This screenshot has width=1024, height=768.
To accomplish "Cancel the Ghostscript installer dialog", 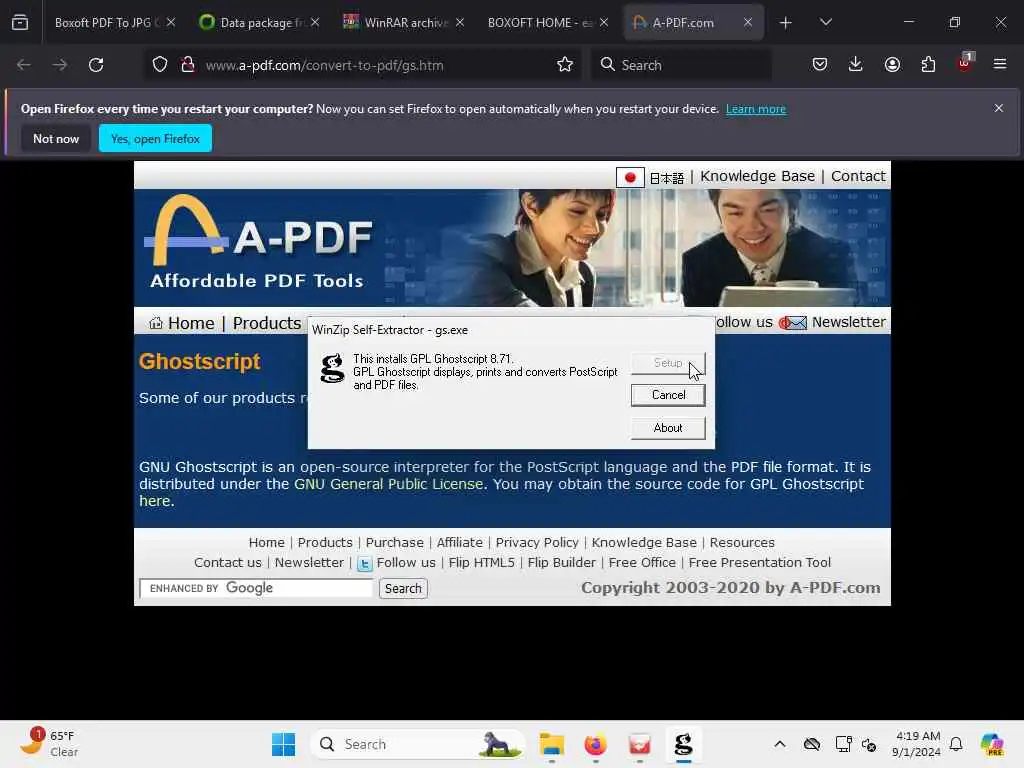I will (x=668, y=395).
